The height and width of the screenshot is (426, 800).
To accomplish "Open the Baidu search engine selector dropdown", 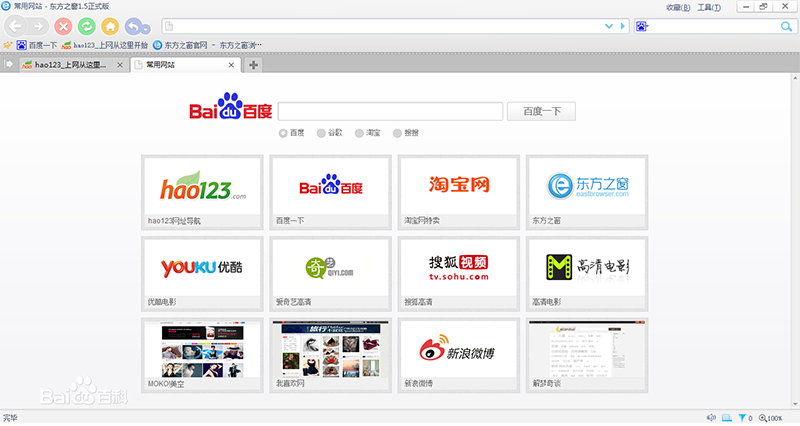I will tap(642, 26).
